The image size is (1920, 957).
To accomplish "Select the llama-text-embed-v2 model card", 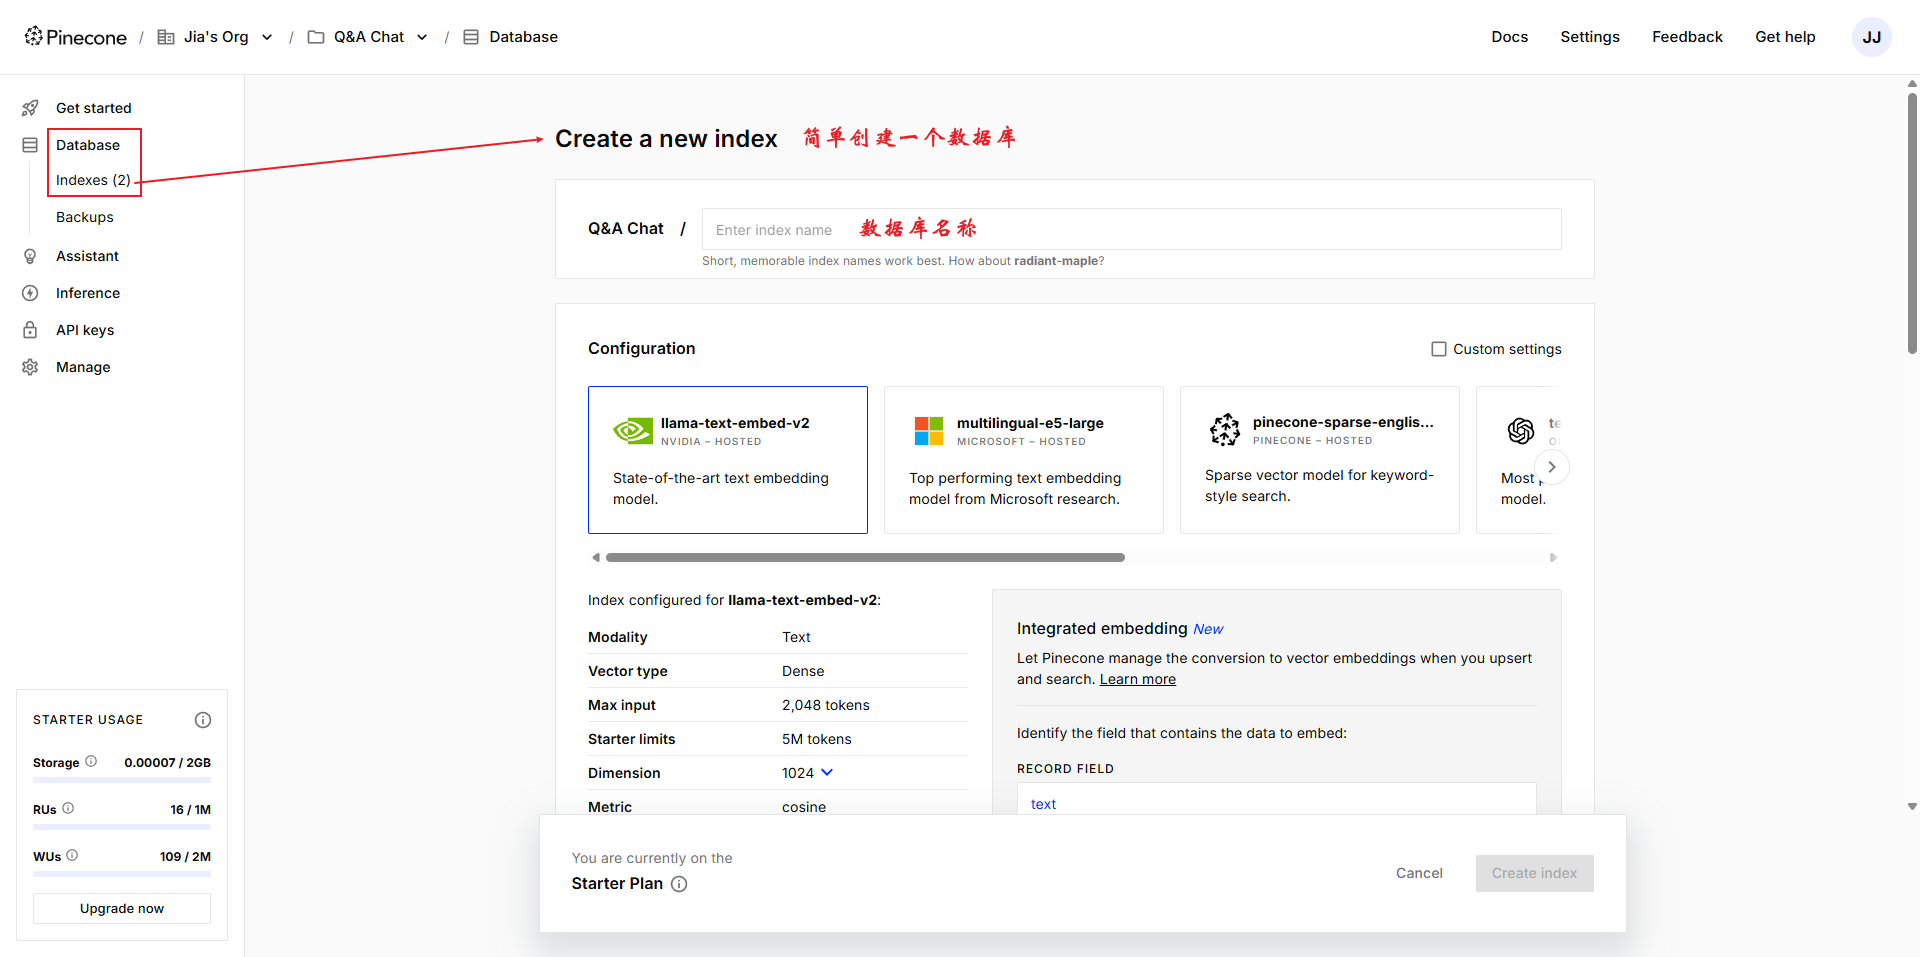I will click(x=728, y=460).
